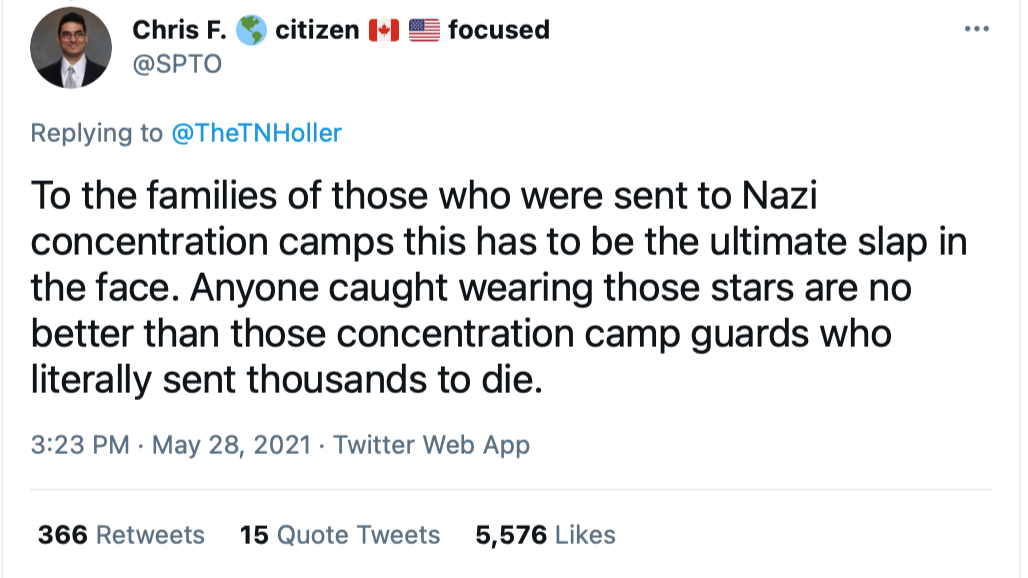Image resolution: width=1028 pixels, height=578 pixels.
Task: Click the Replying to text
Action: click(x=96, y=133)
